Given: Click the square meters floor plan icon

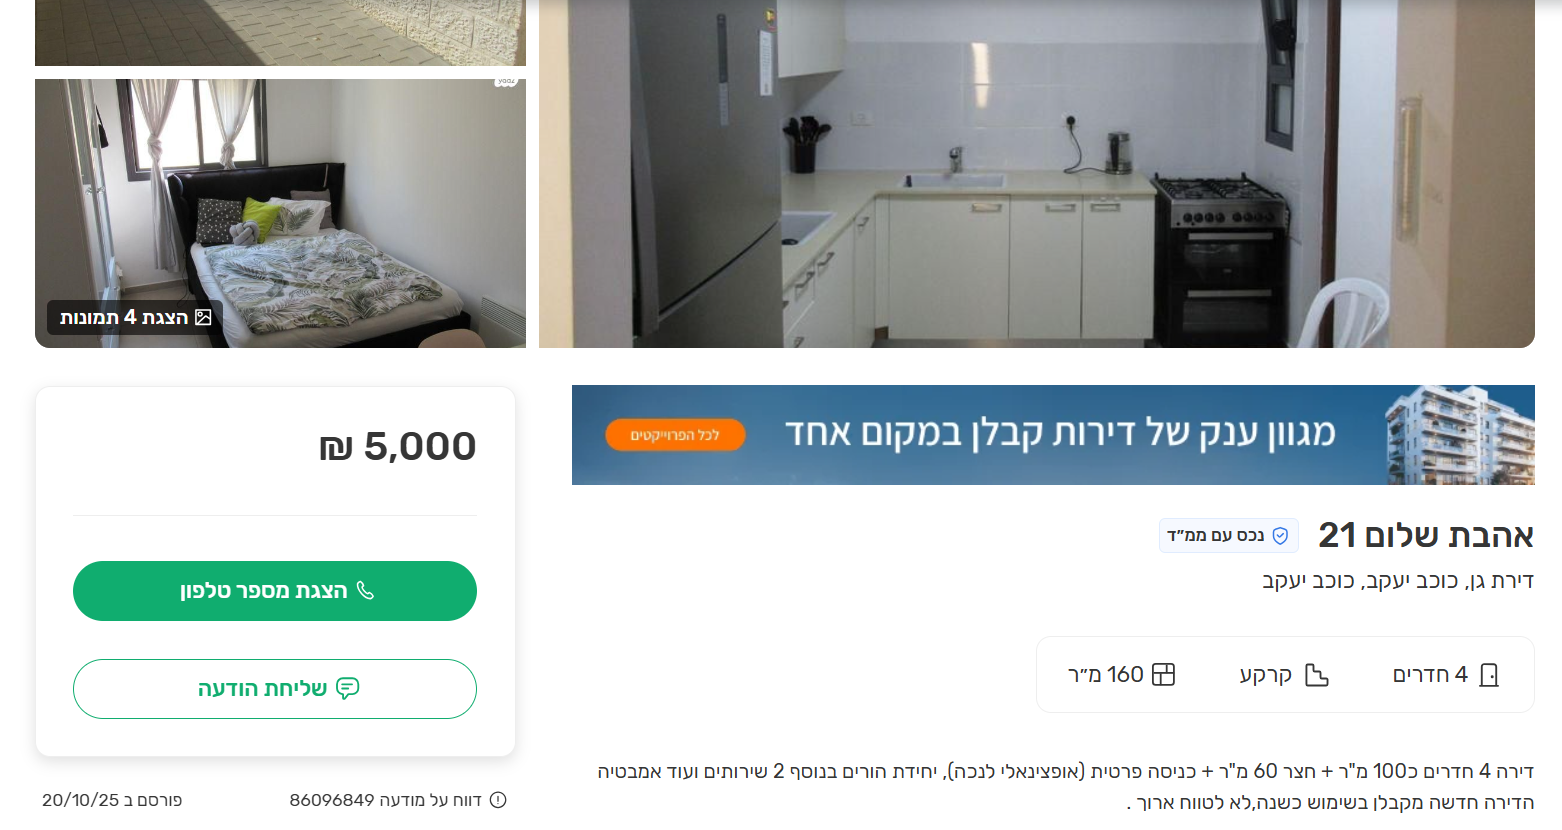Looking at the screenshot, I should coord(1163,675).
